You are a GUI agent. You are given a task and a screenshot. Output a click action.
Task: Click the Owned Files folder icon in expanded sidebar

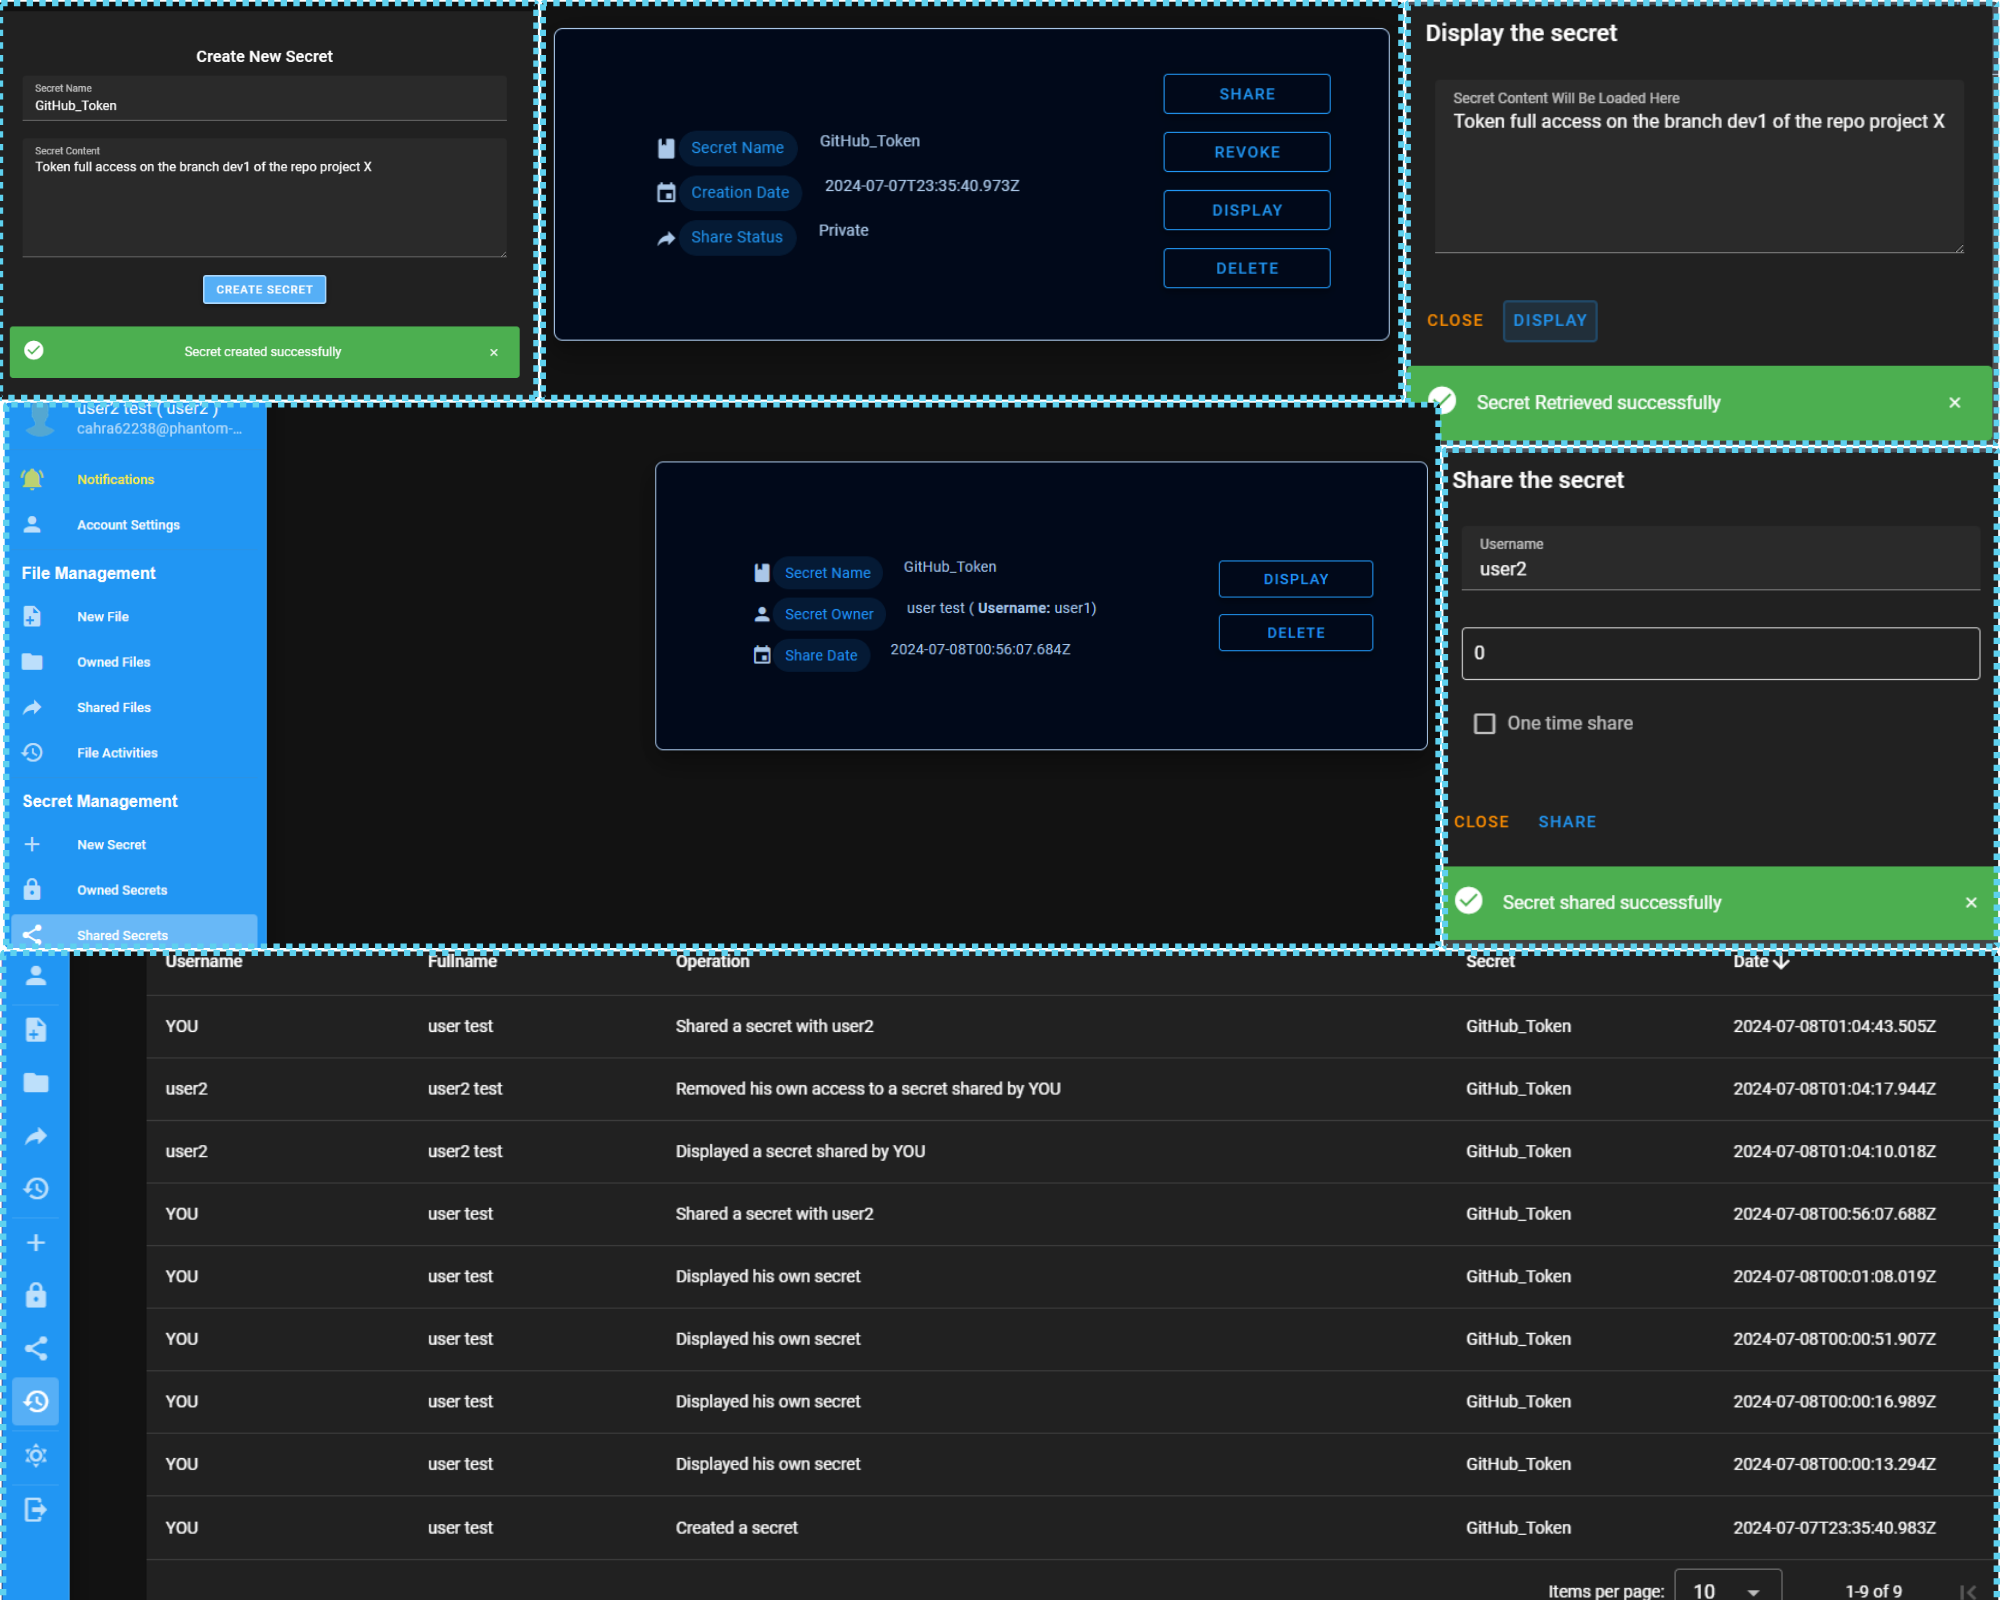(x=32, y=661)
